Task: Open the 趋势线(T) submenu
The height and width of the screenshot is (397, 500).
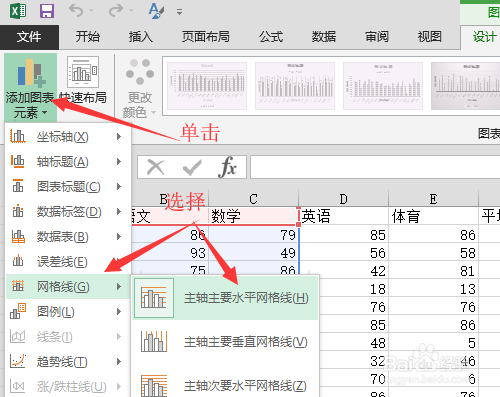Action: 68,362
